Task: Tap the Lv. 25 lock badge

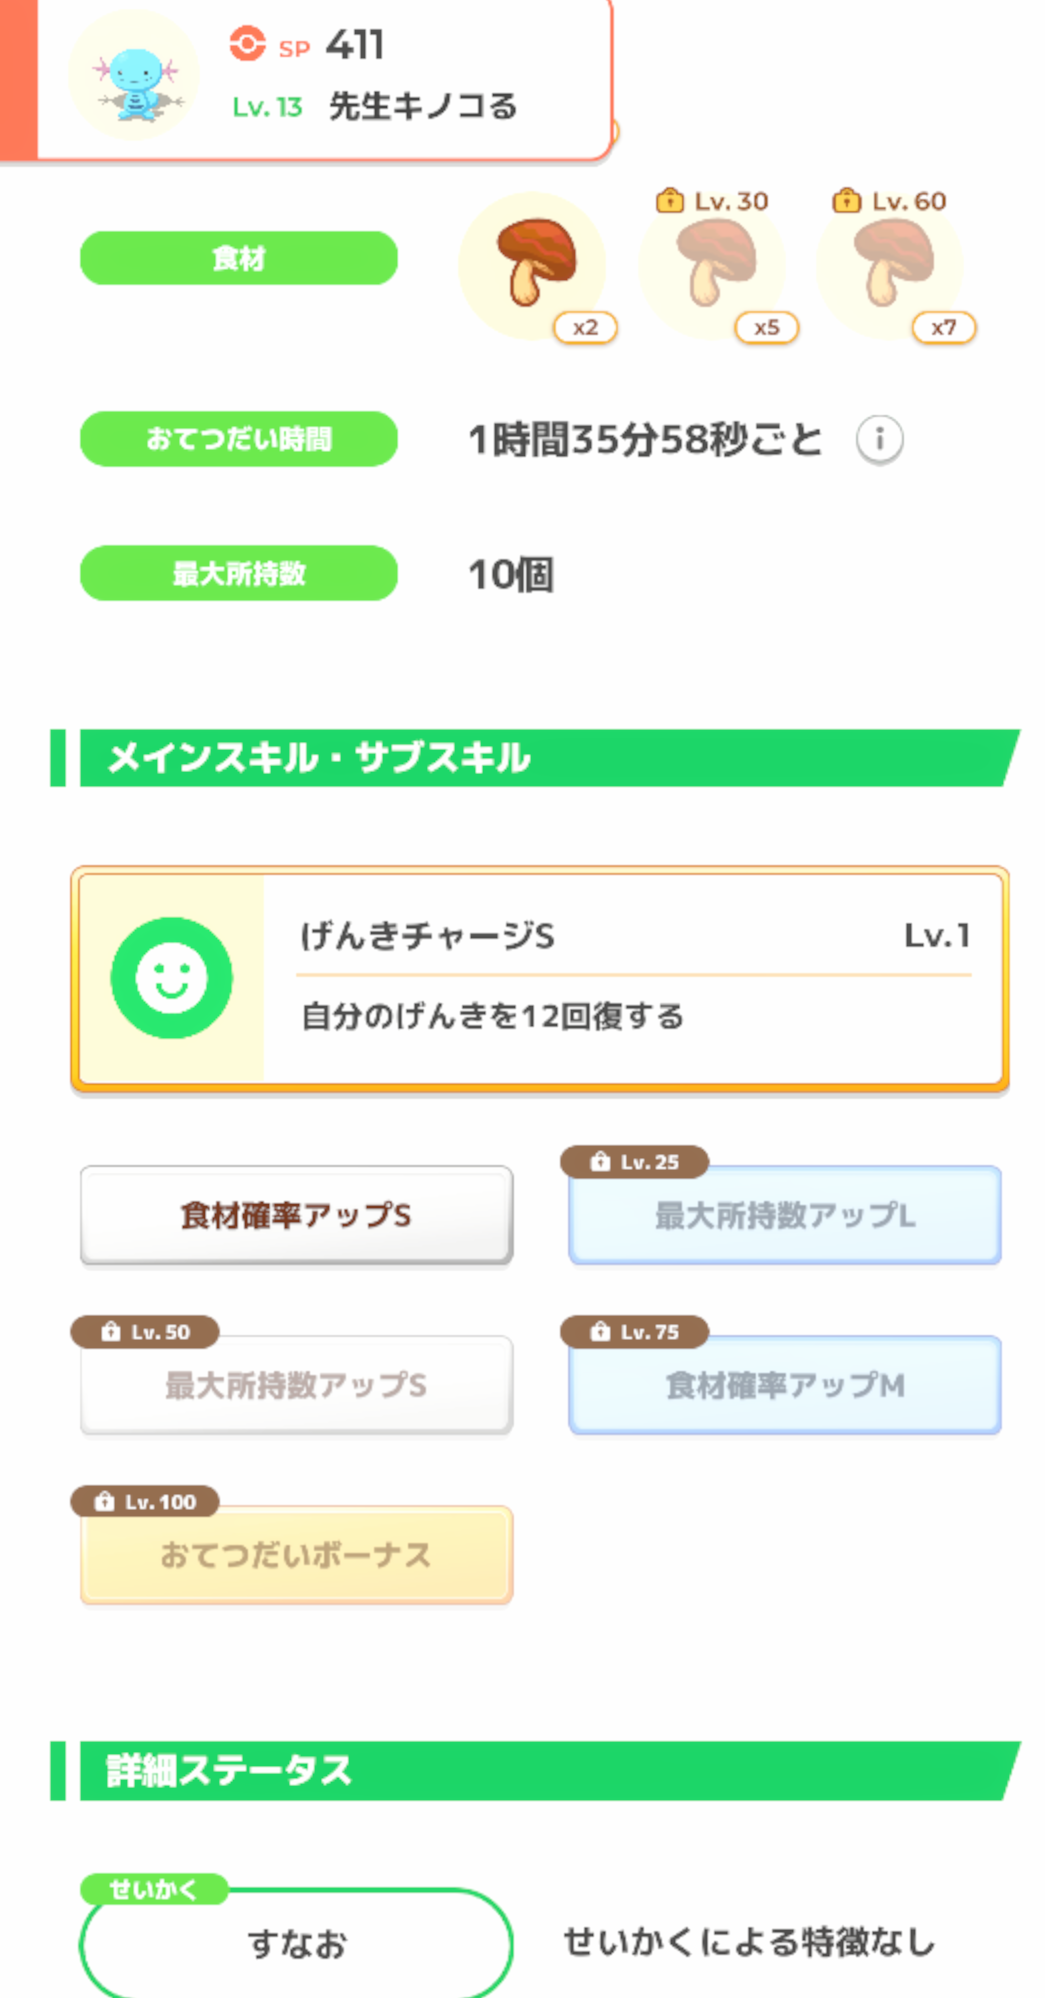Action: pyautogui.click(x=635, y=1162)
